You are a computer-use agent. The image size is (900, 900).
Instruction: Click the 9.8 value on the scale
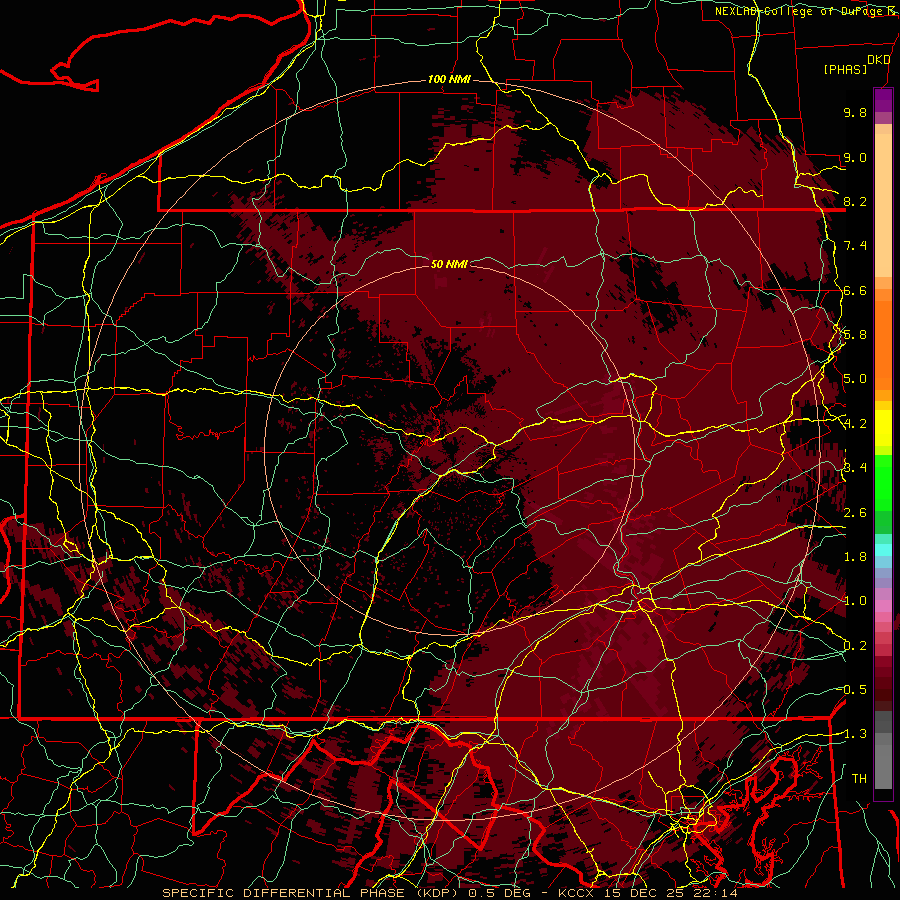click(855, 112)
